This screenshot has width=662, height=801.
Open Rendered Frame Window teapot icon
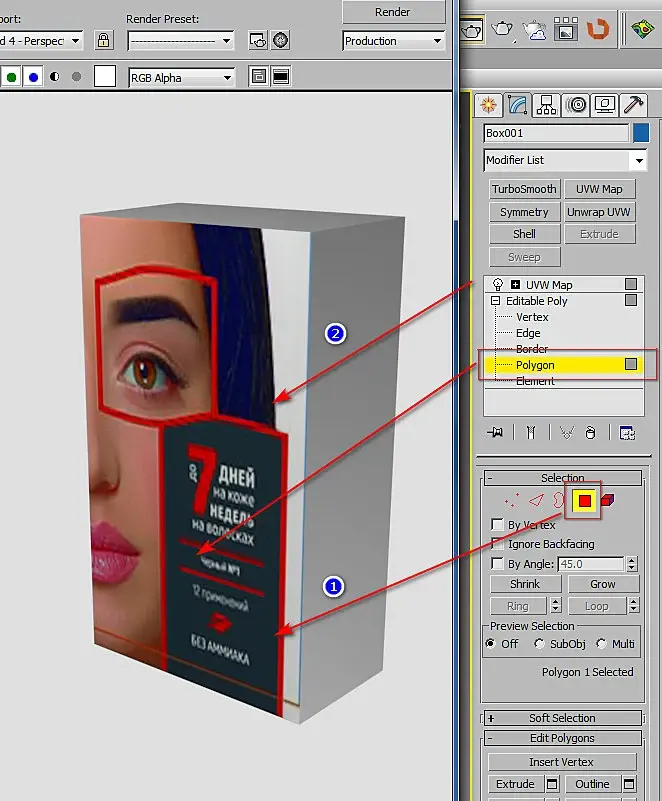coord(472,31)
